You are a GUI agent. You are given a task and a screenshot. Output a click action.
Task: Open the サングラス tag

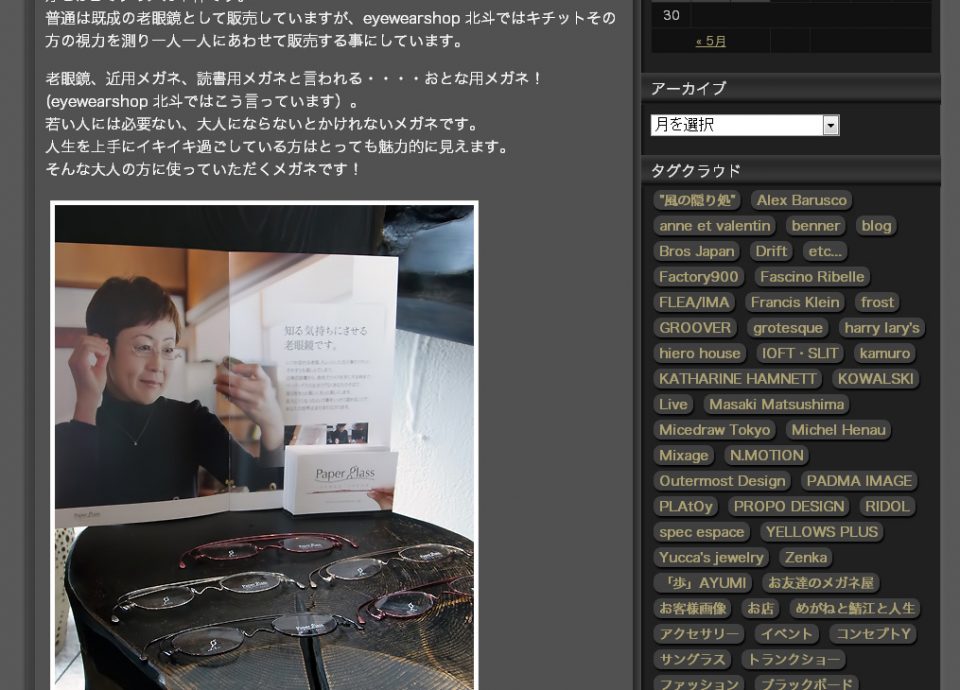pos(692,659)
